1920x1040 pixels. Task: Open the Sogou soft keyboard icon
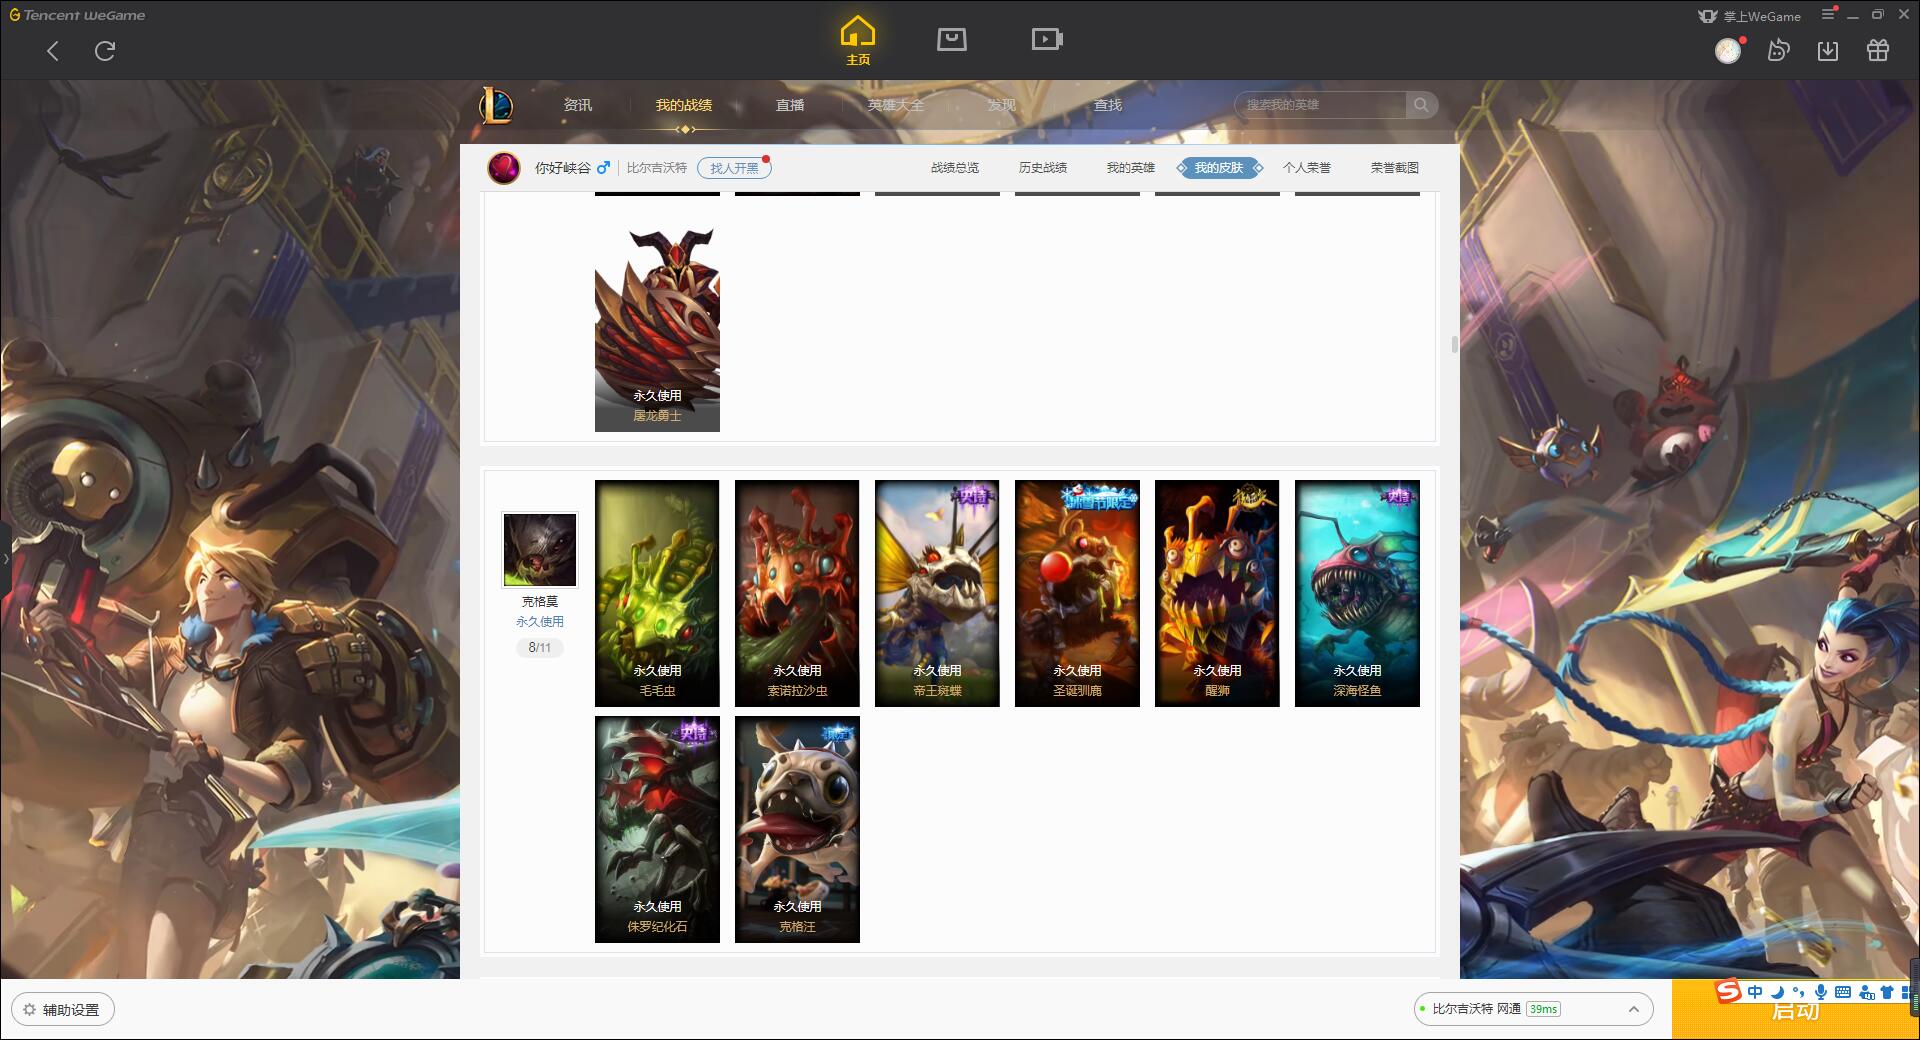click(1843, 992)
